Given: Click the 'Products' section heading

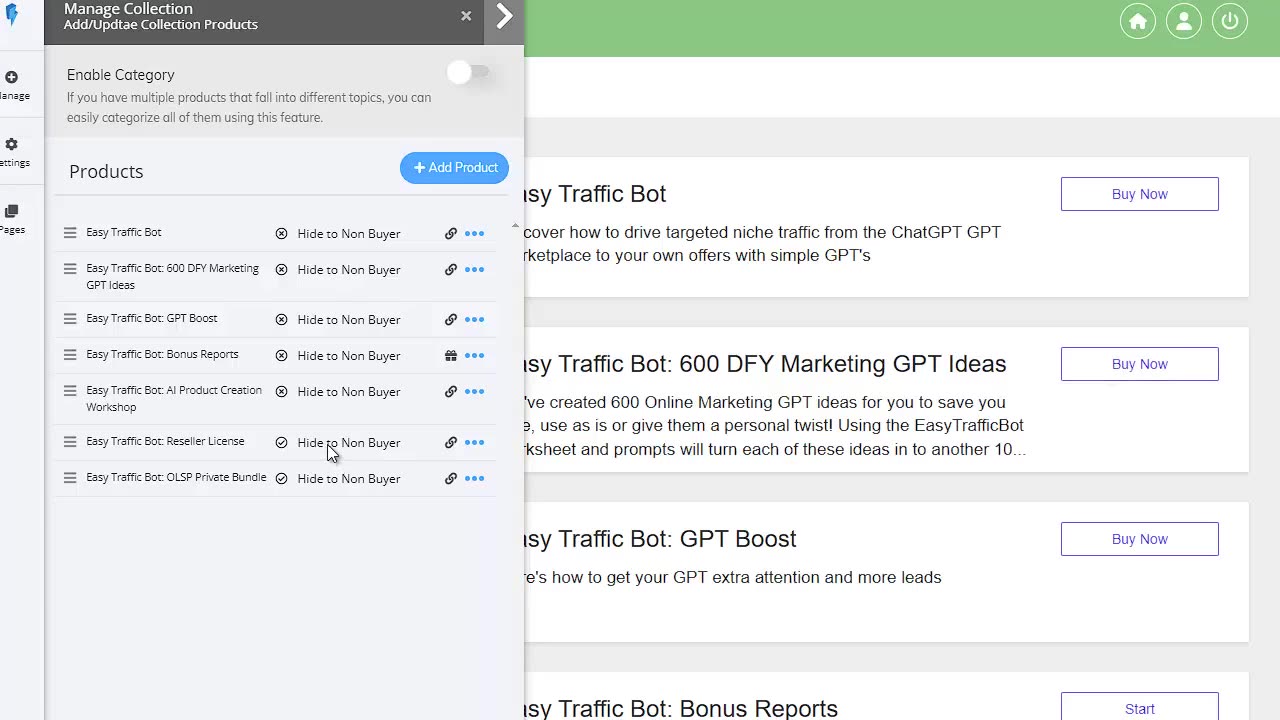Looking at the screenshot, I should pyautogui.click(x=106, y=171).
